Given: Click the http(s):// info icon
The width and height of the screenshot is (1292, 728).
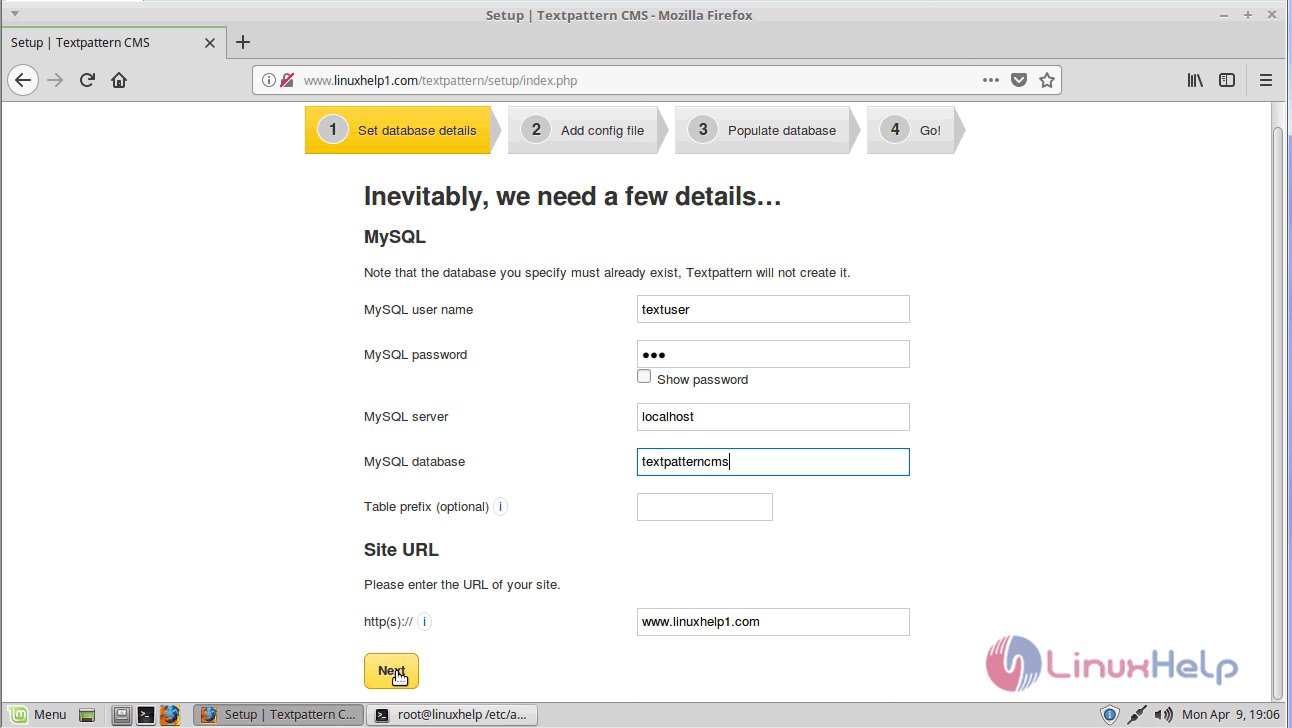Looking at the screenshot, I should (424, 622).
